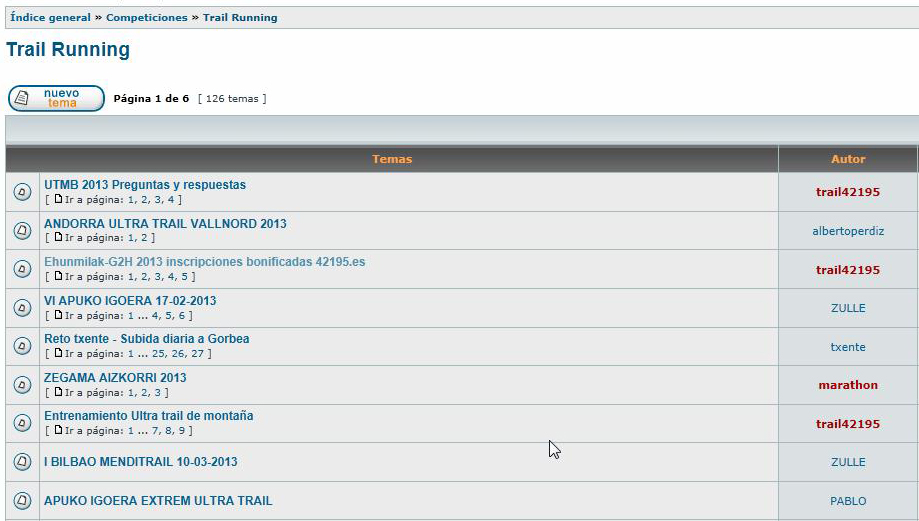Click topic icon beside APUKO IGOERA EXTREM

(x=22, y=501)
